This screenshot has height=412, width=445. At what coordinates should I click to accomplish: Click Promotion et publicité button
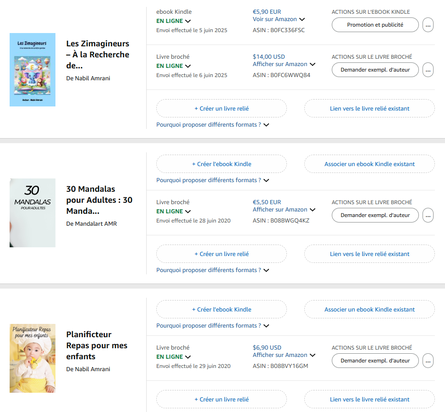click(375, 25)
